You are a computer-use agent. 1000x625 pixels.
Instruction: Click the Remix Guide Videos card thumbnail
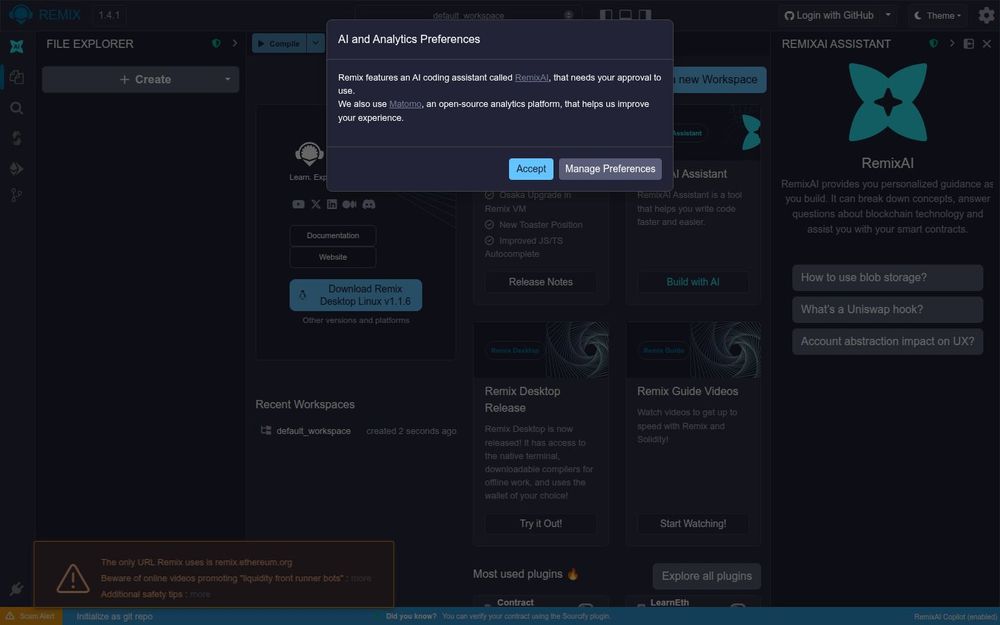(x=693, y=350)
